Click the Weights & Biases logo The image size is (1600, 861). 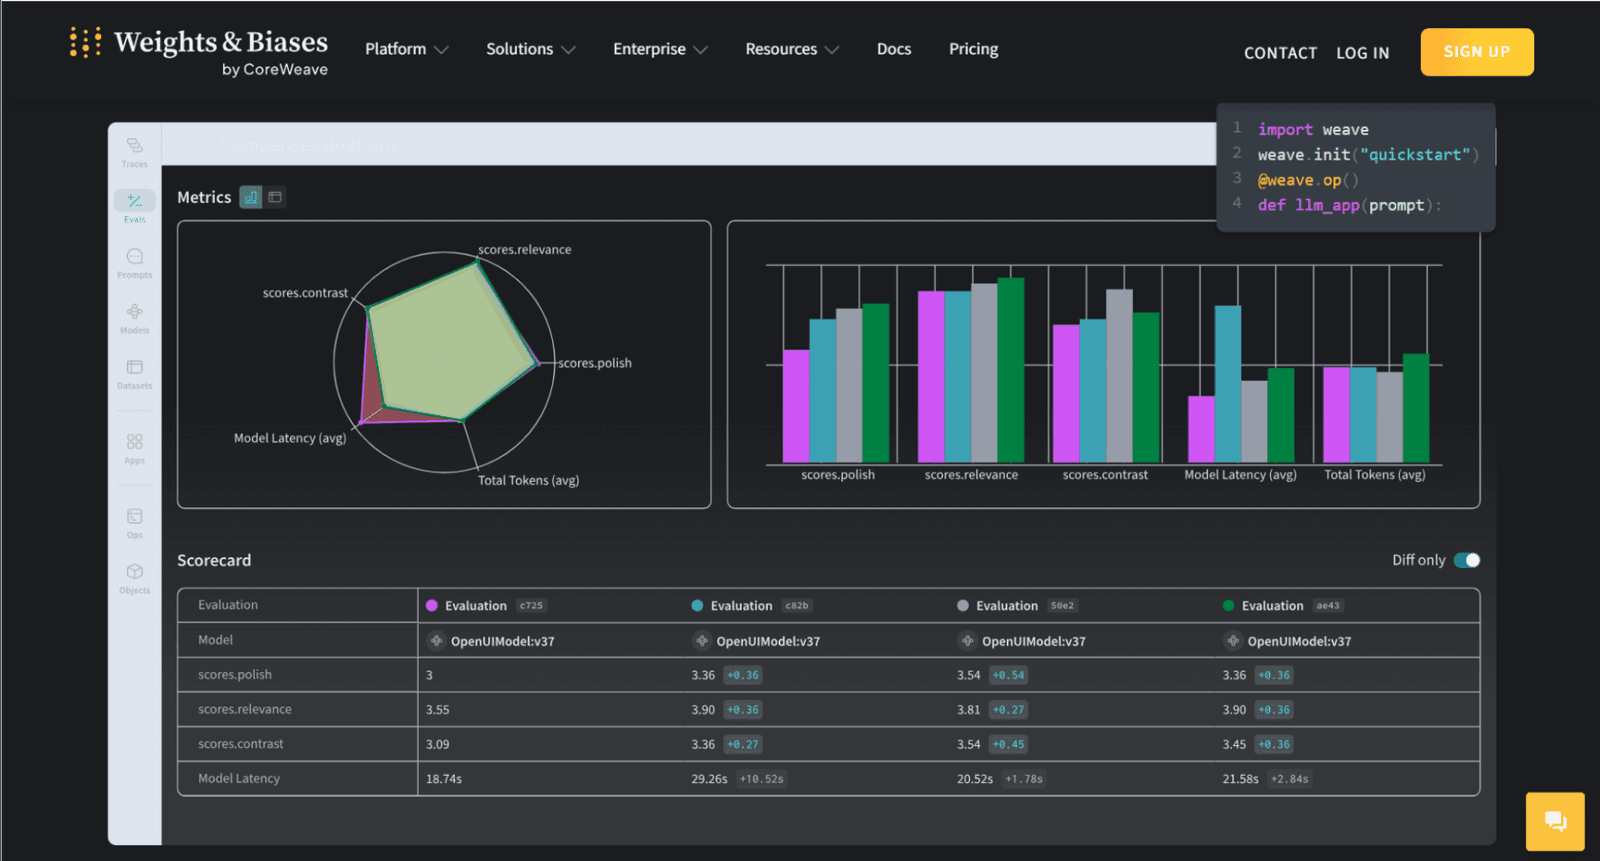(x=200, y=50)
